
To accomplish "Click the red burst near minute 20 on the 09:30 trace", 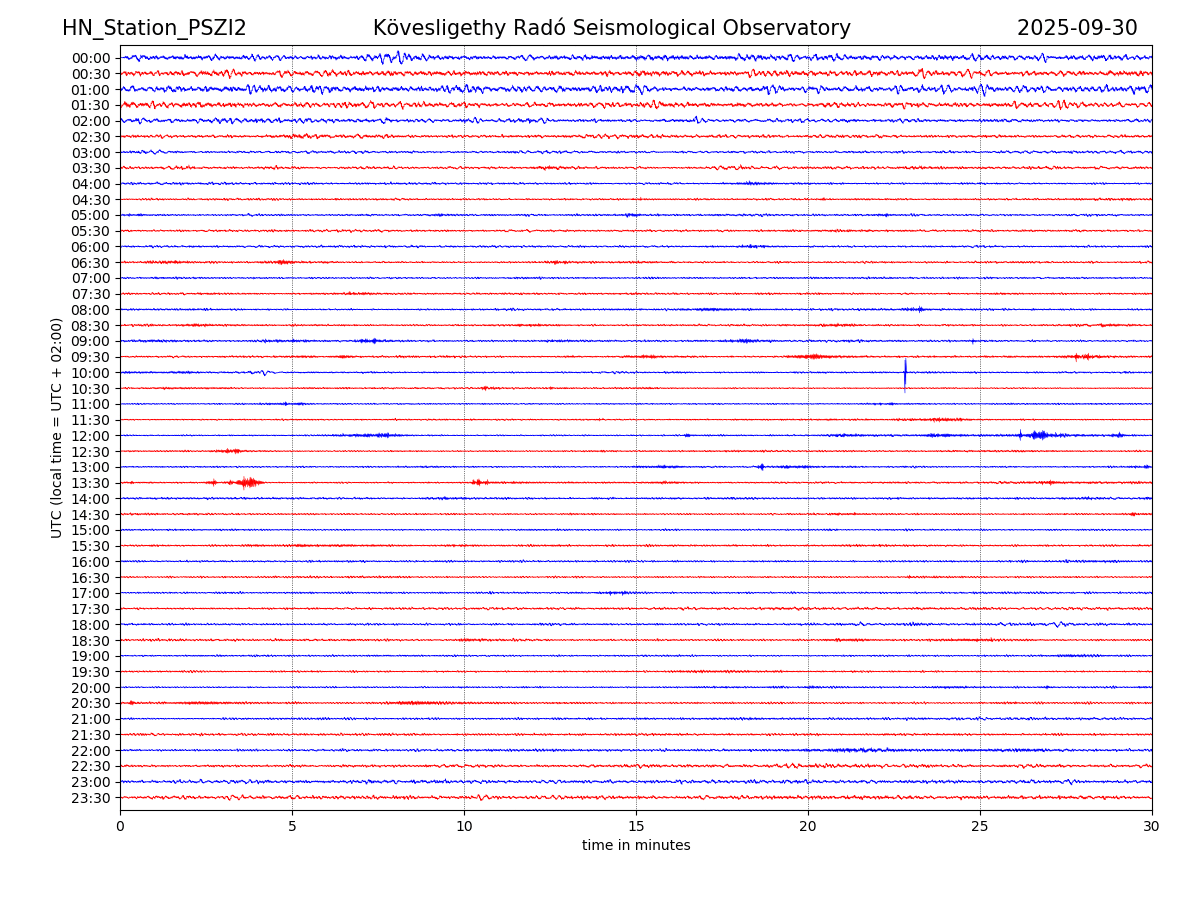I will click(x=812, y=357).
